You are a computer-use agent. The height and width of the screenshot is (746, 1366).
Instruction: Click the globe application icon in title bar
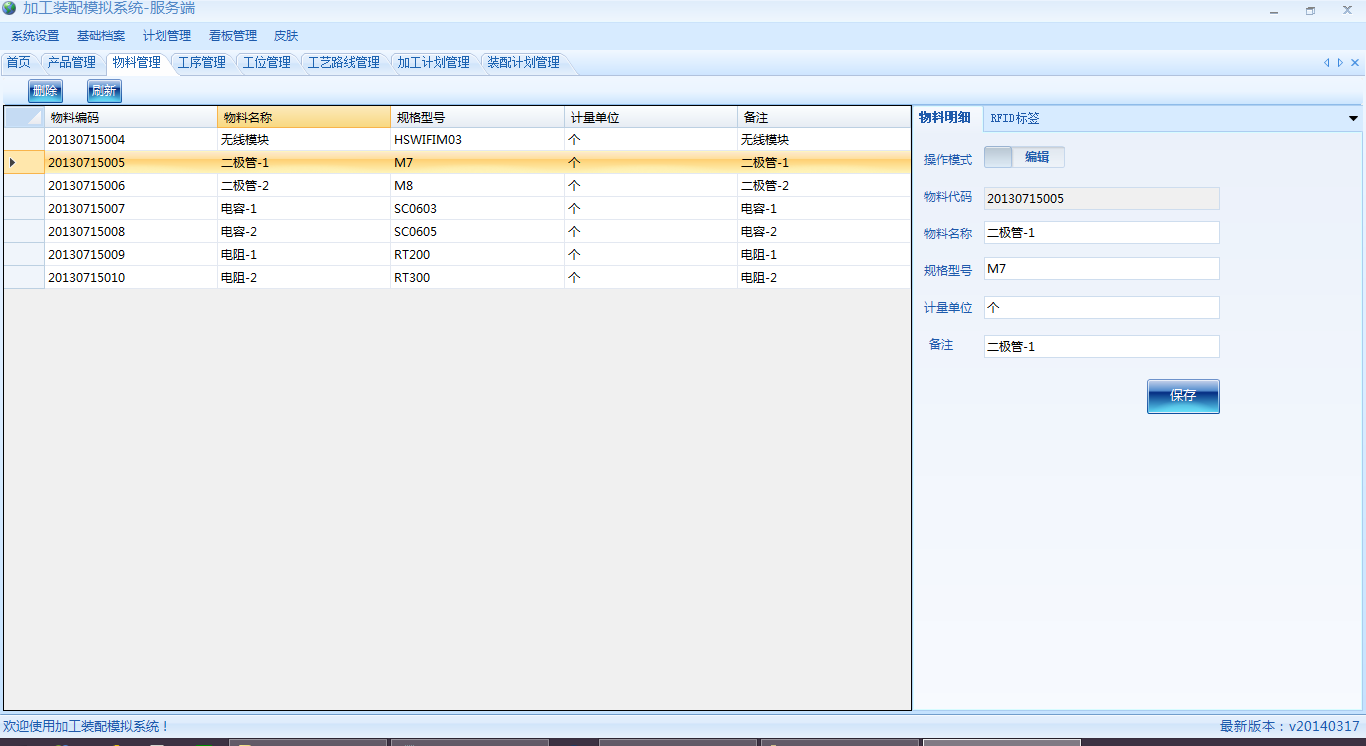9,9
